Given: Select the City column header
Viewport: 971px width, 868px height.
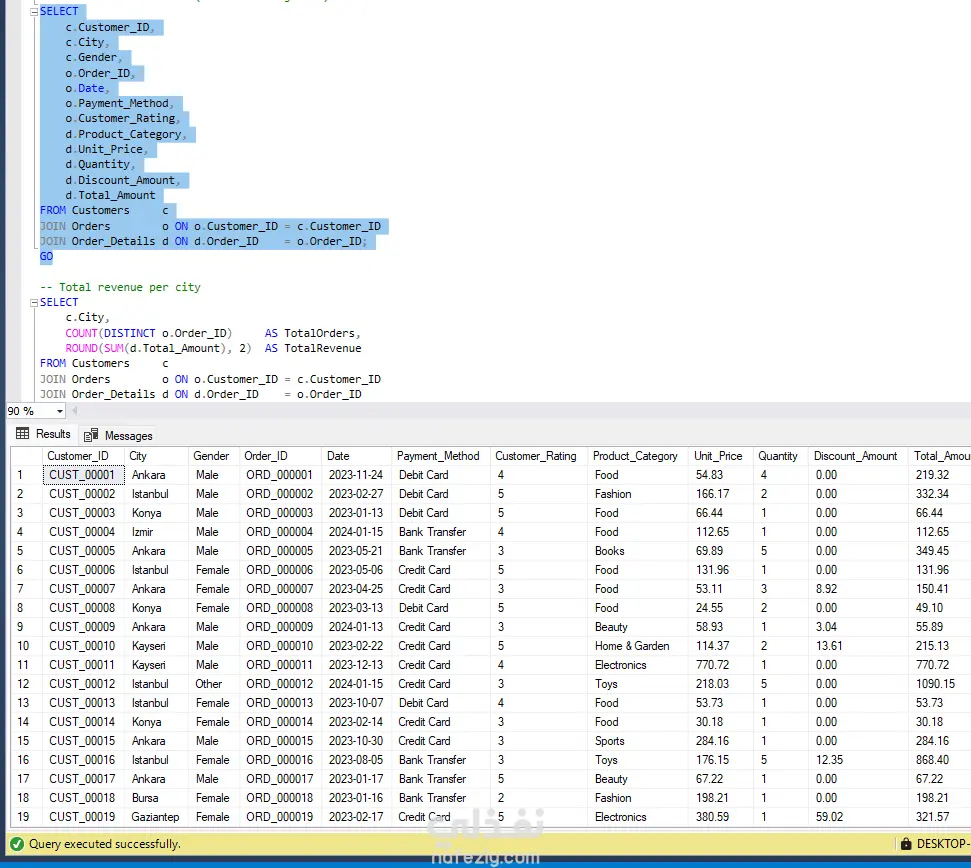Looking at the screenshot, I should [157, 456].
